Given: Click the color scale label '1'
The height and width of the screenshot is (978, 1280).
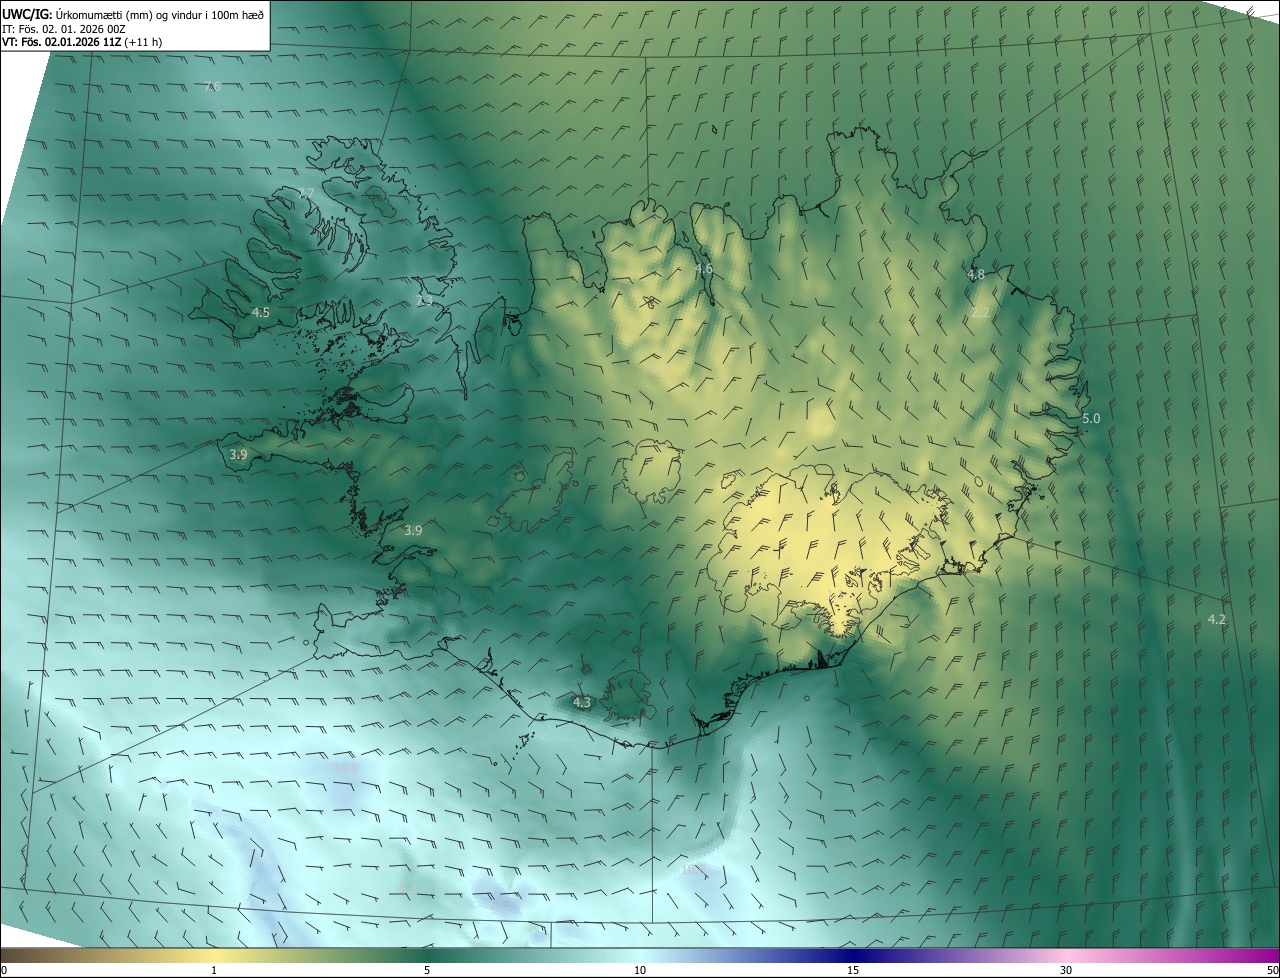Looking at the screenshot, I should coord(214,970).
